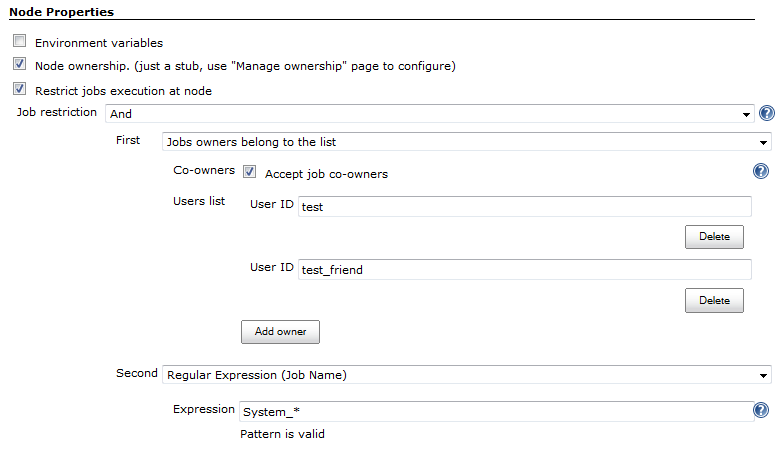Image resolution: width=778 pixels, height=466 pixels.
Task: Open the Job restriction 'And' dropdown
Action: click(430, 114)
